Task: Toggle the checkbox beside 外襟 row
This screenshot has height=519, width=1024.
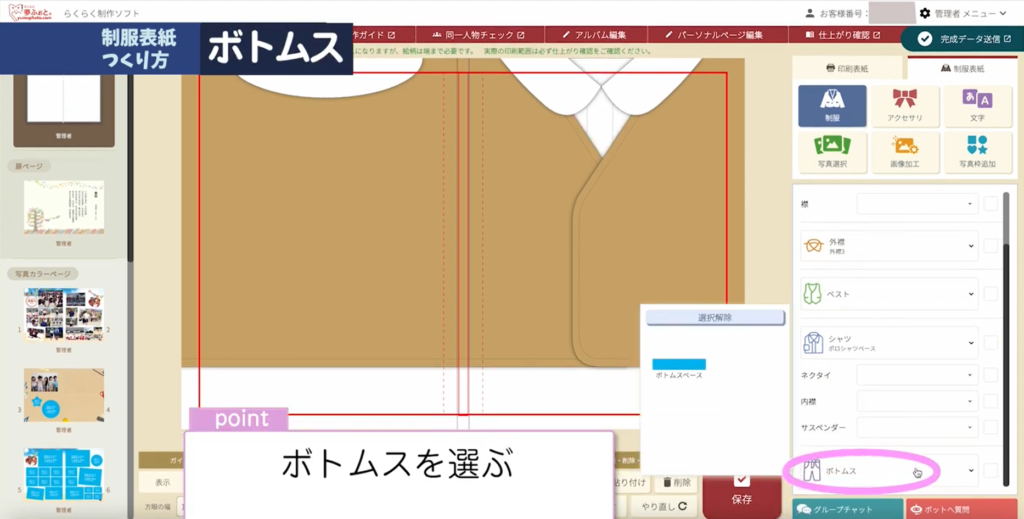Action: pos(990,245)
